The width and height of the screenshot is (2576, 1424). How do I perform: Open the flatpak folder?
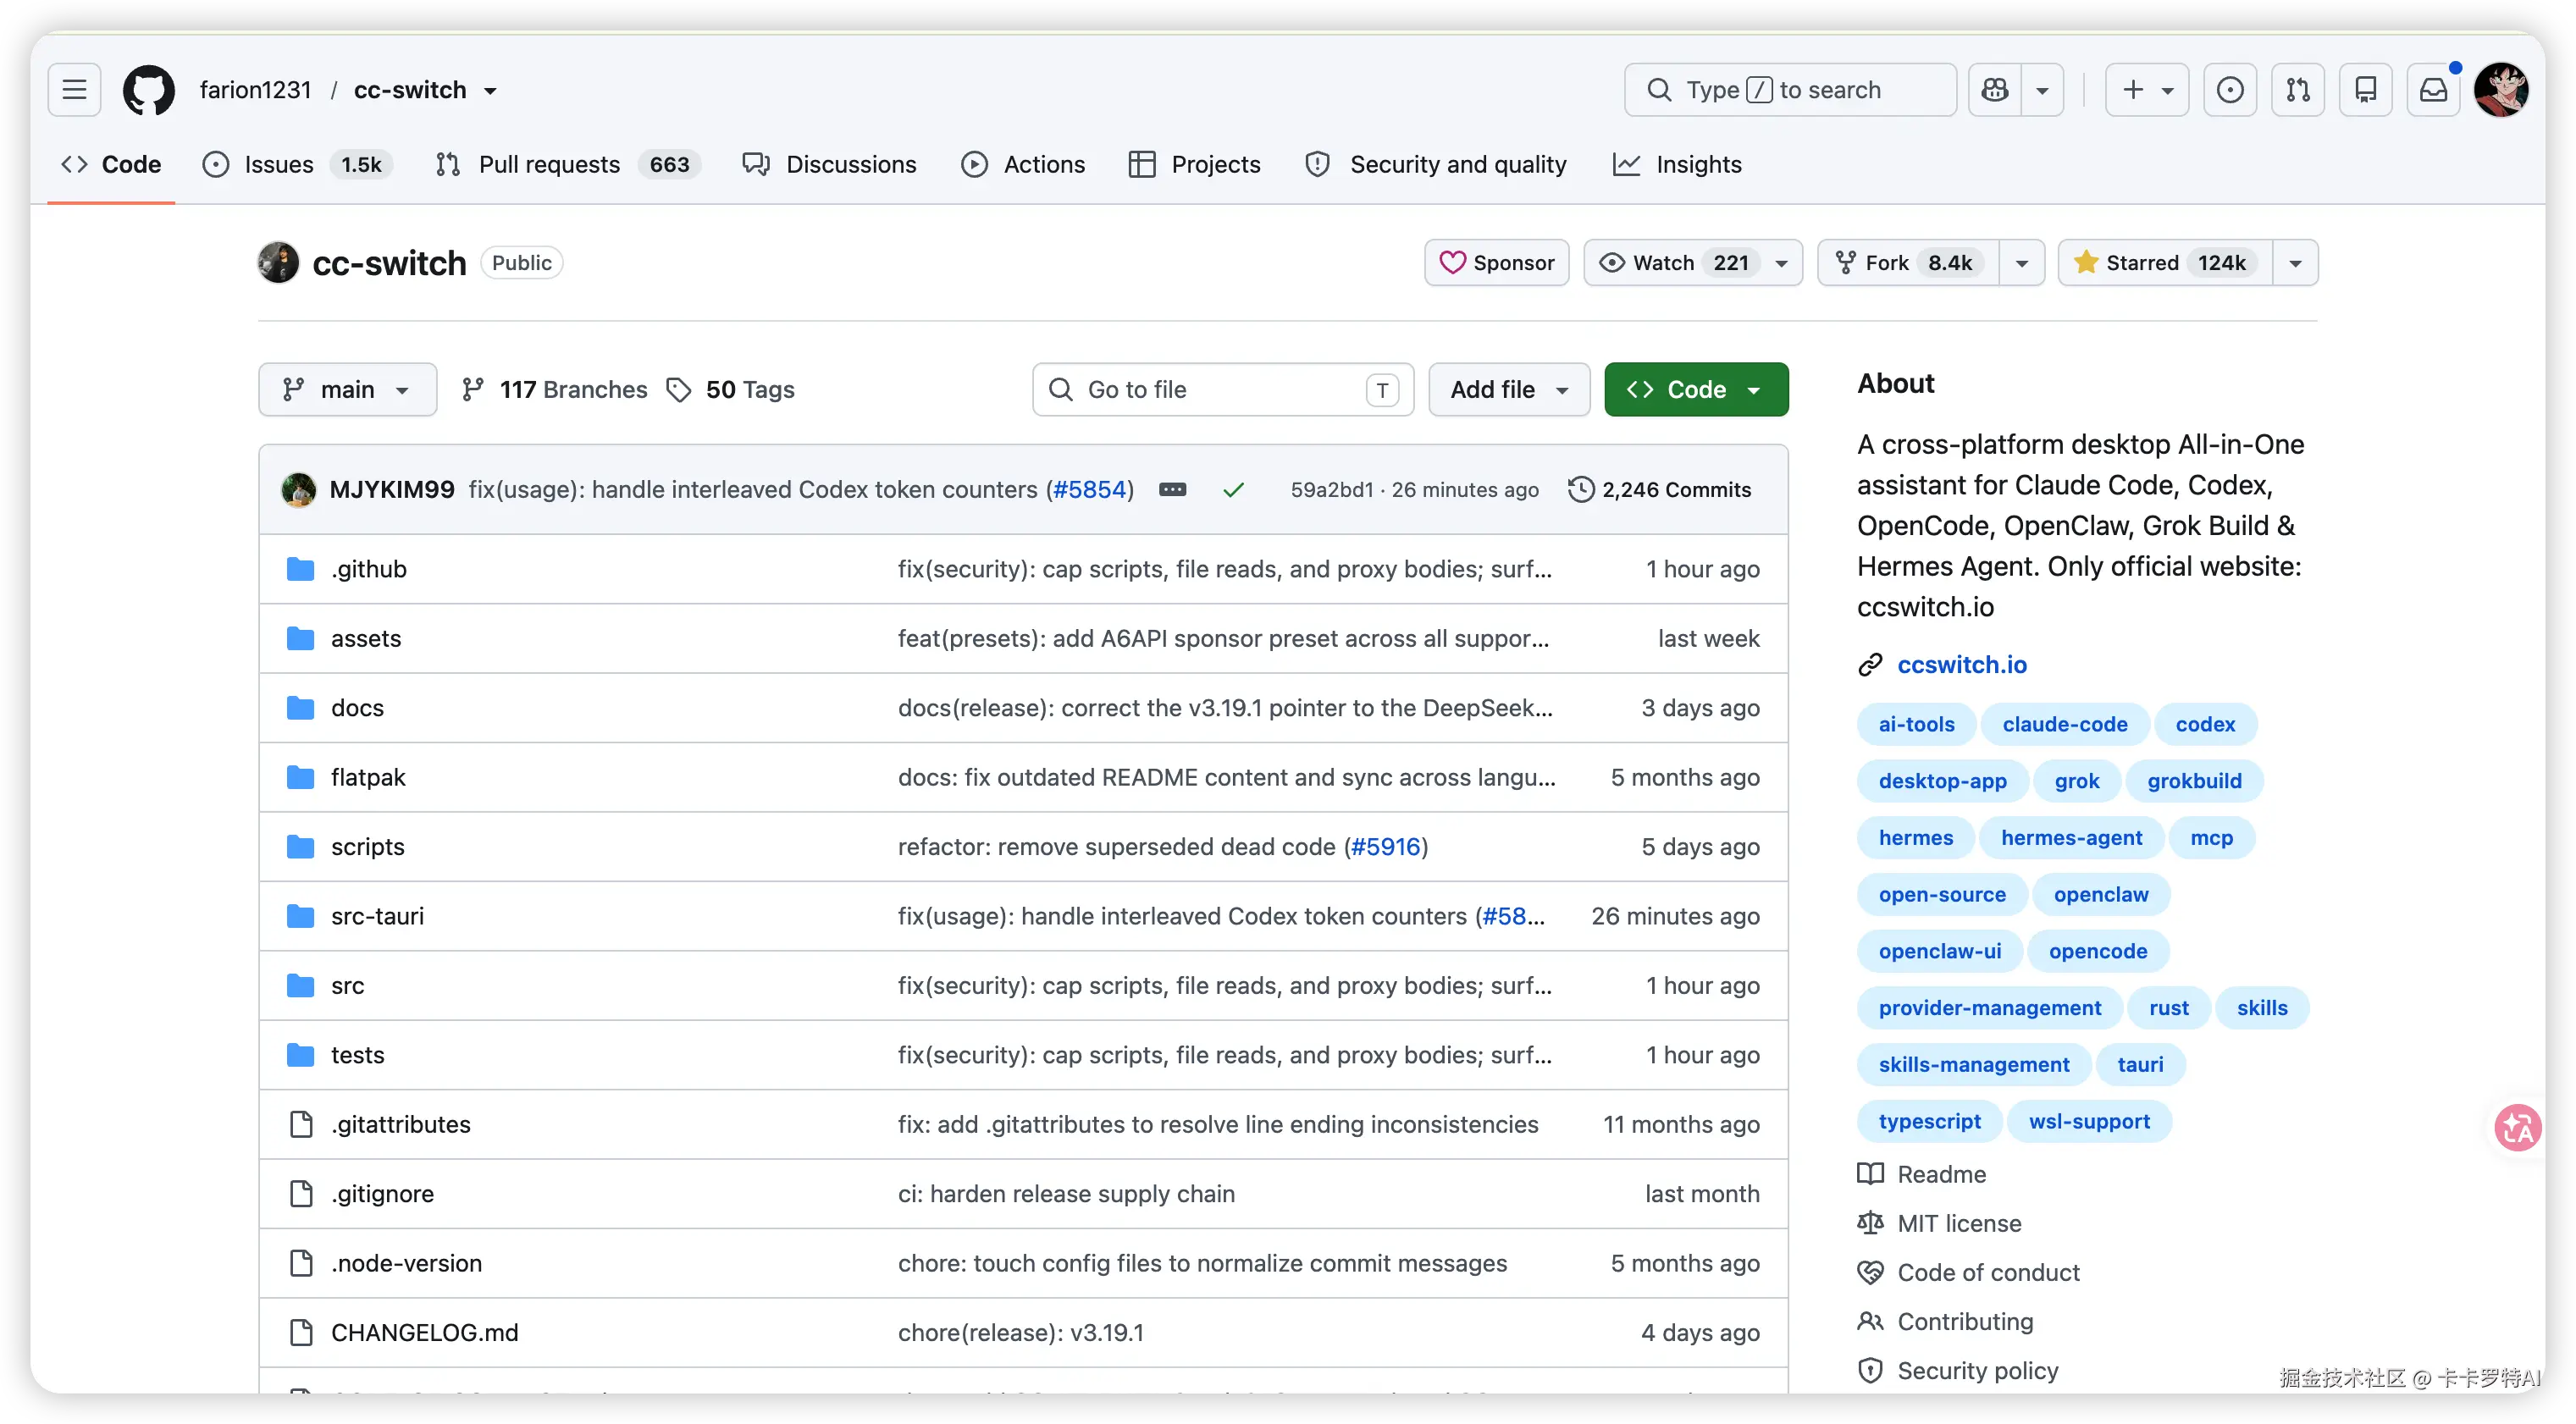click(x=368, y=777)
